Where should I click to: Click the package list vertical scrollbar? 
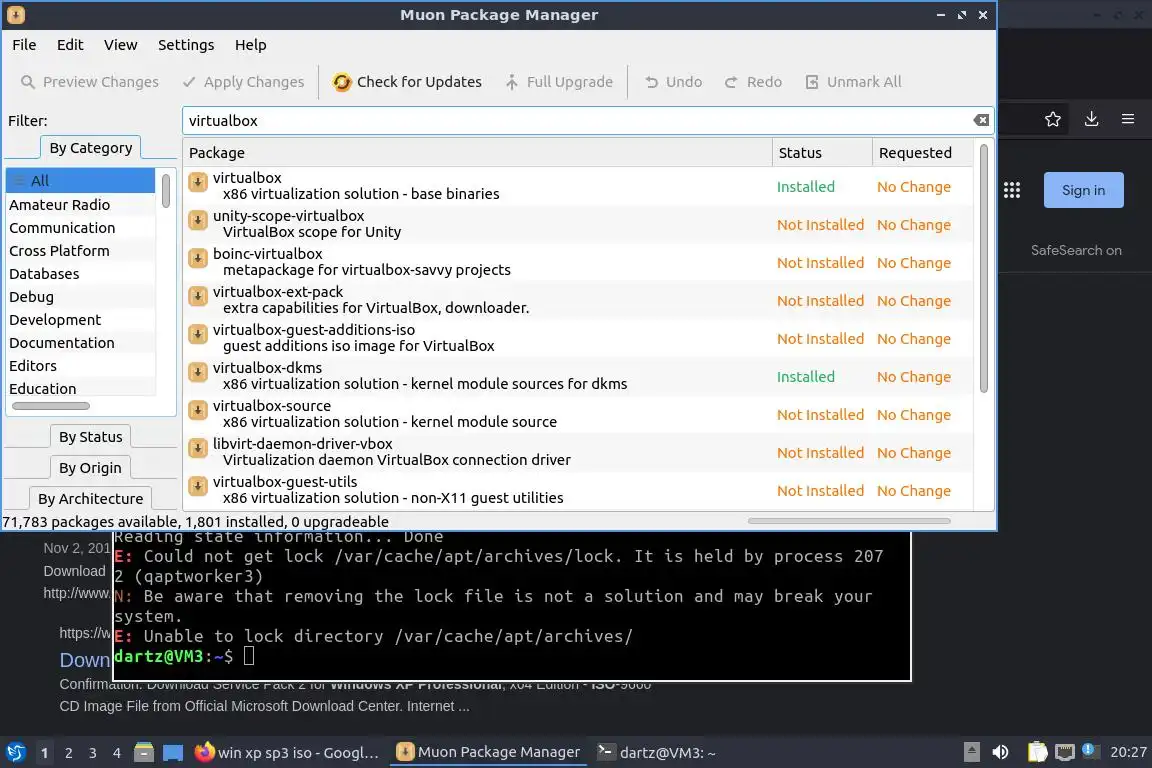(x=983, y=269)
